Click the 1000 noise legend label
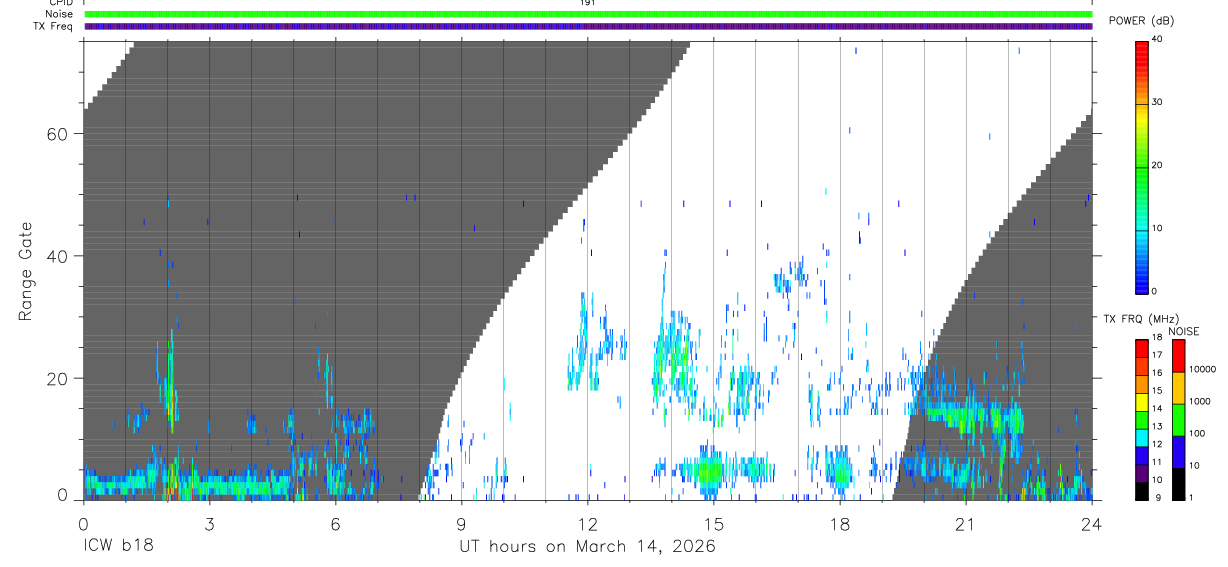 pos(1199,401)
